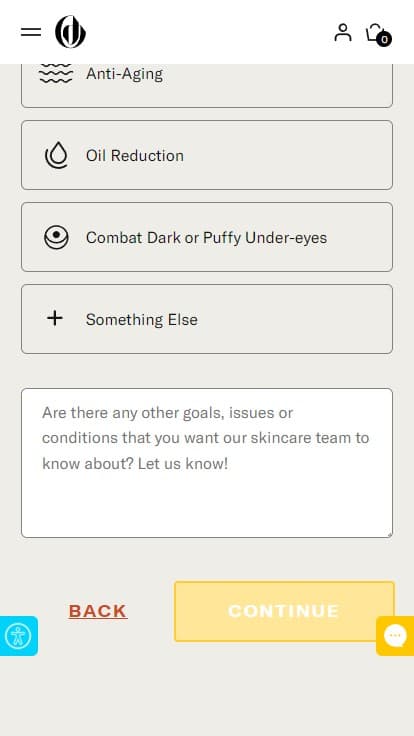Choose Combat Dark or Puffy Under-eyes
This screenshot has height=736, width=414.
(207, 237)
